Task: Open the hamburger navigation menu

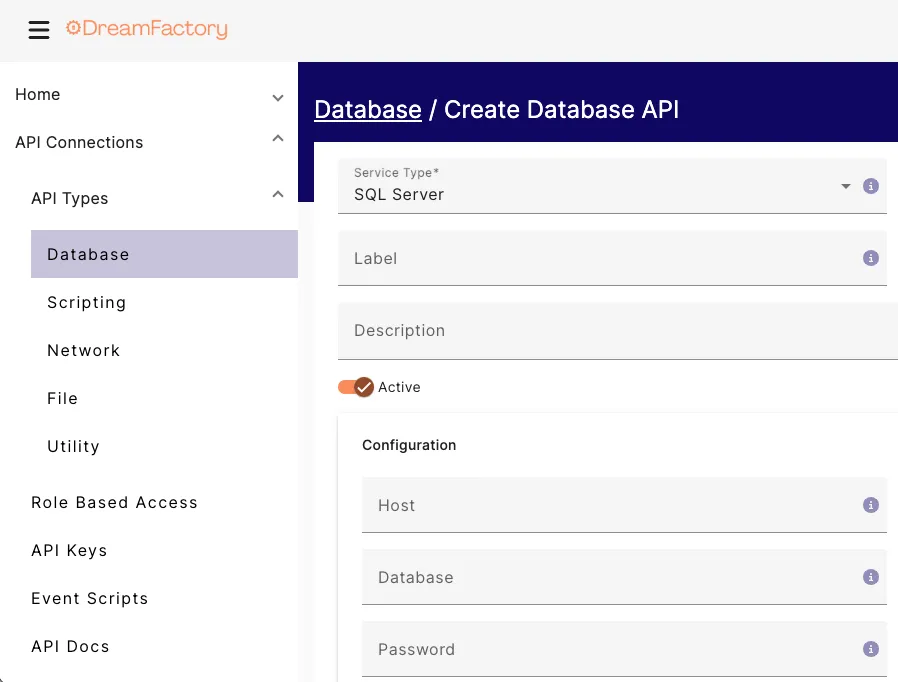Action: [38, 30]
